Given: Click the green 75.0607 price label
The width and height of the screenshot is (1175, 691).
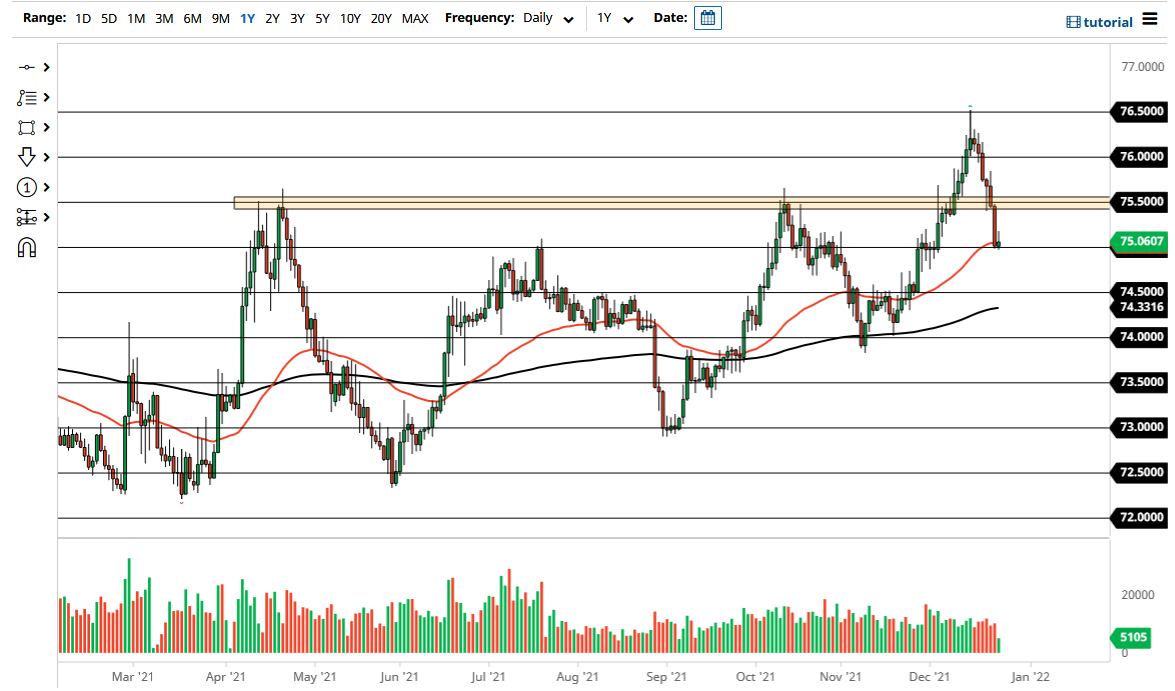Looking at the screenshot, I should (1140, 242).
